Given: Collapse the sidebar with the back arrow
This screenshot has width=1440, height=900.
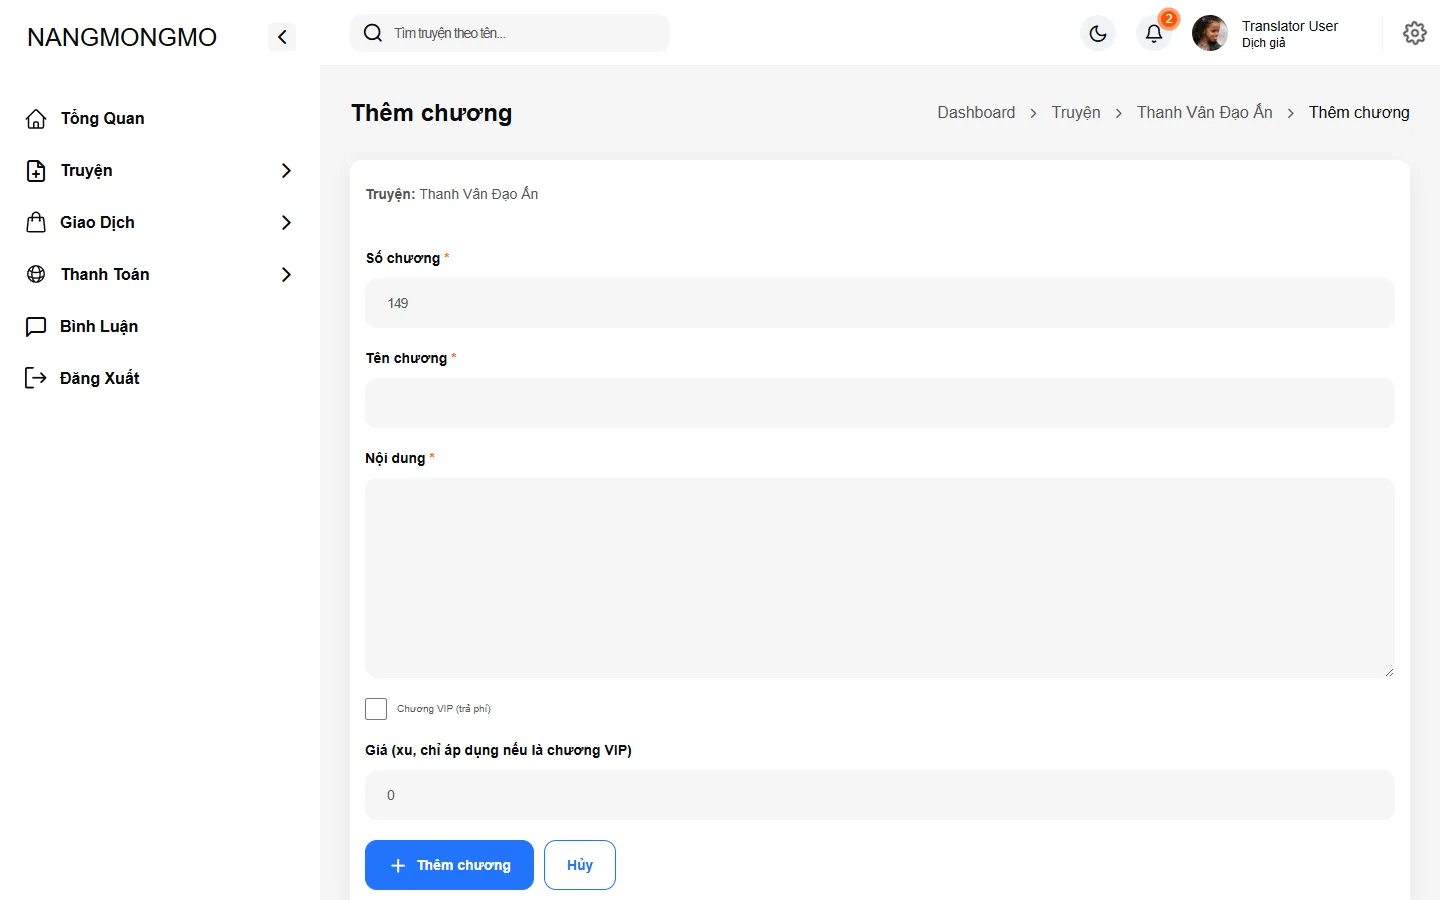Looking at the screenshot, I should click(282, 37).
